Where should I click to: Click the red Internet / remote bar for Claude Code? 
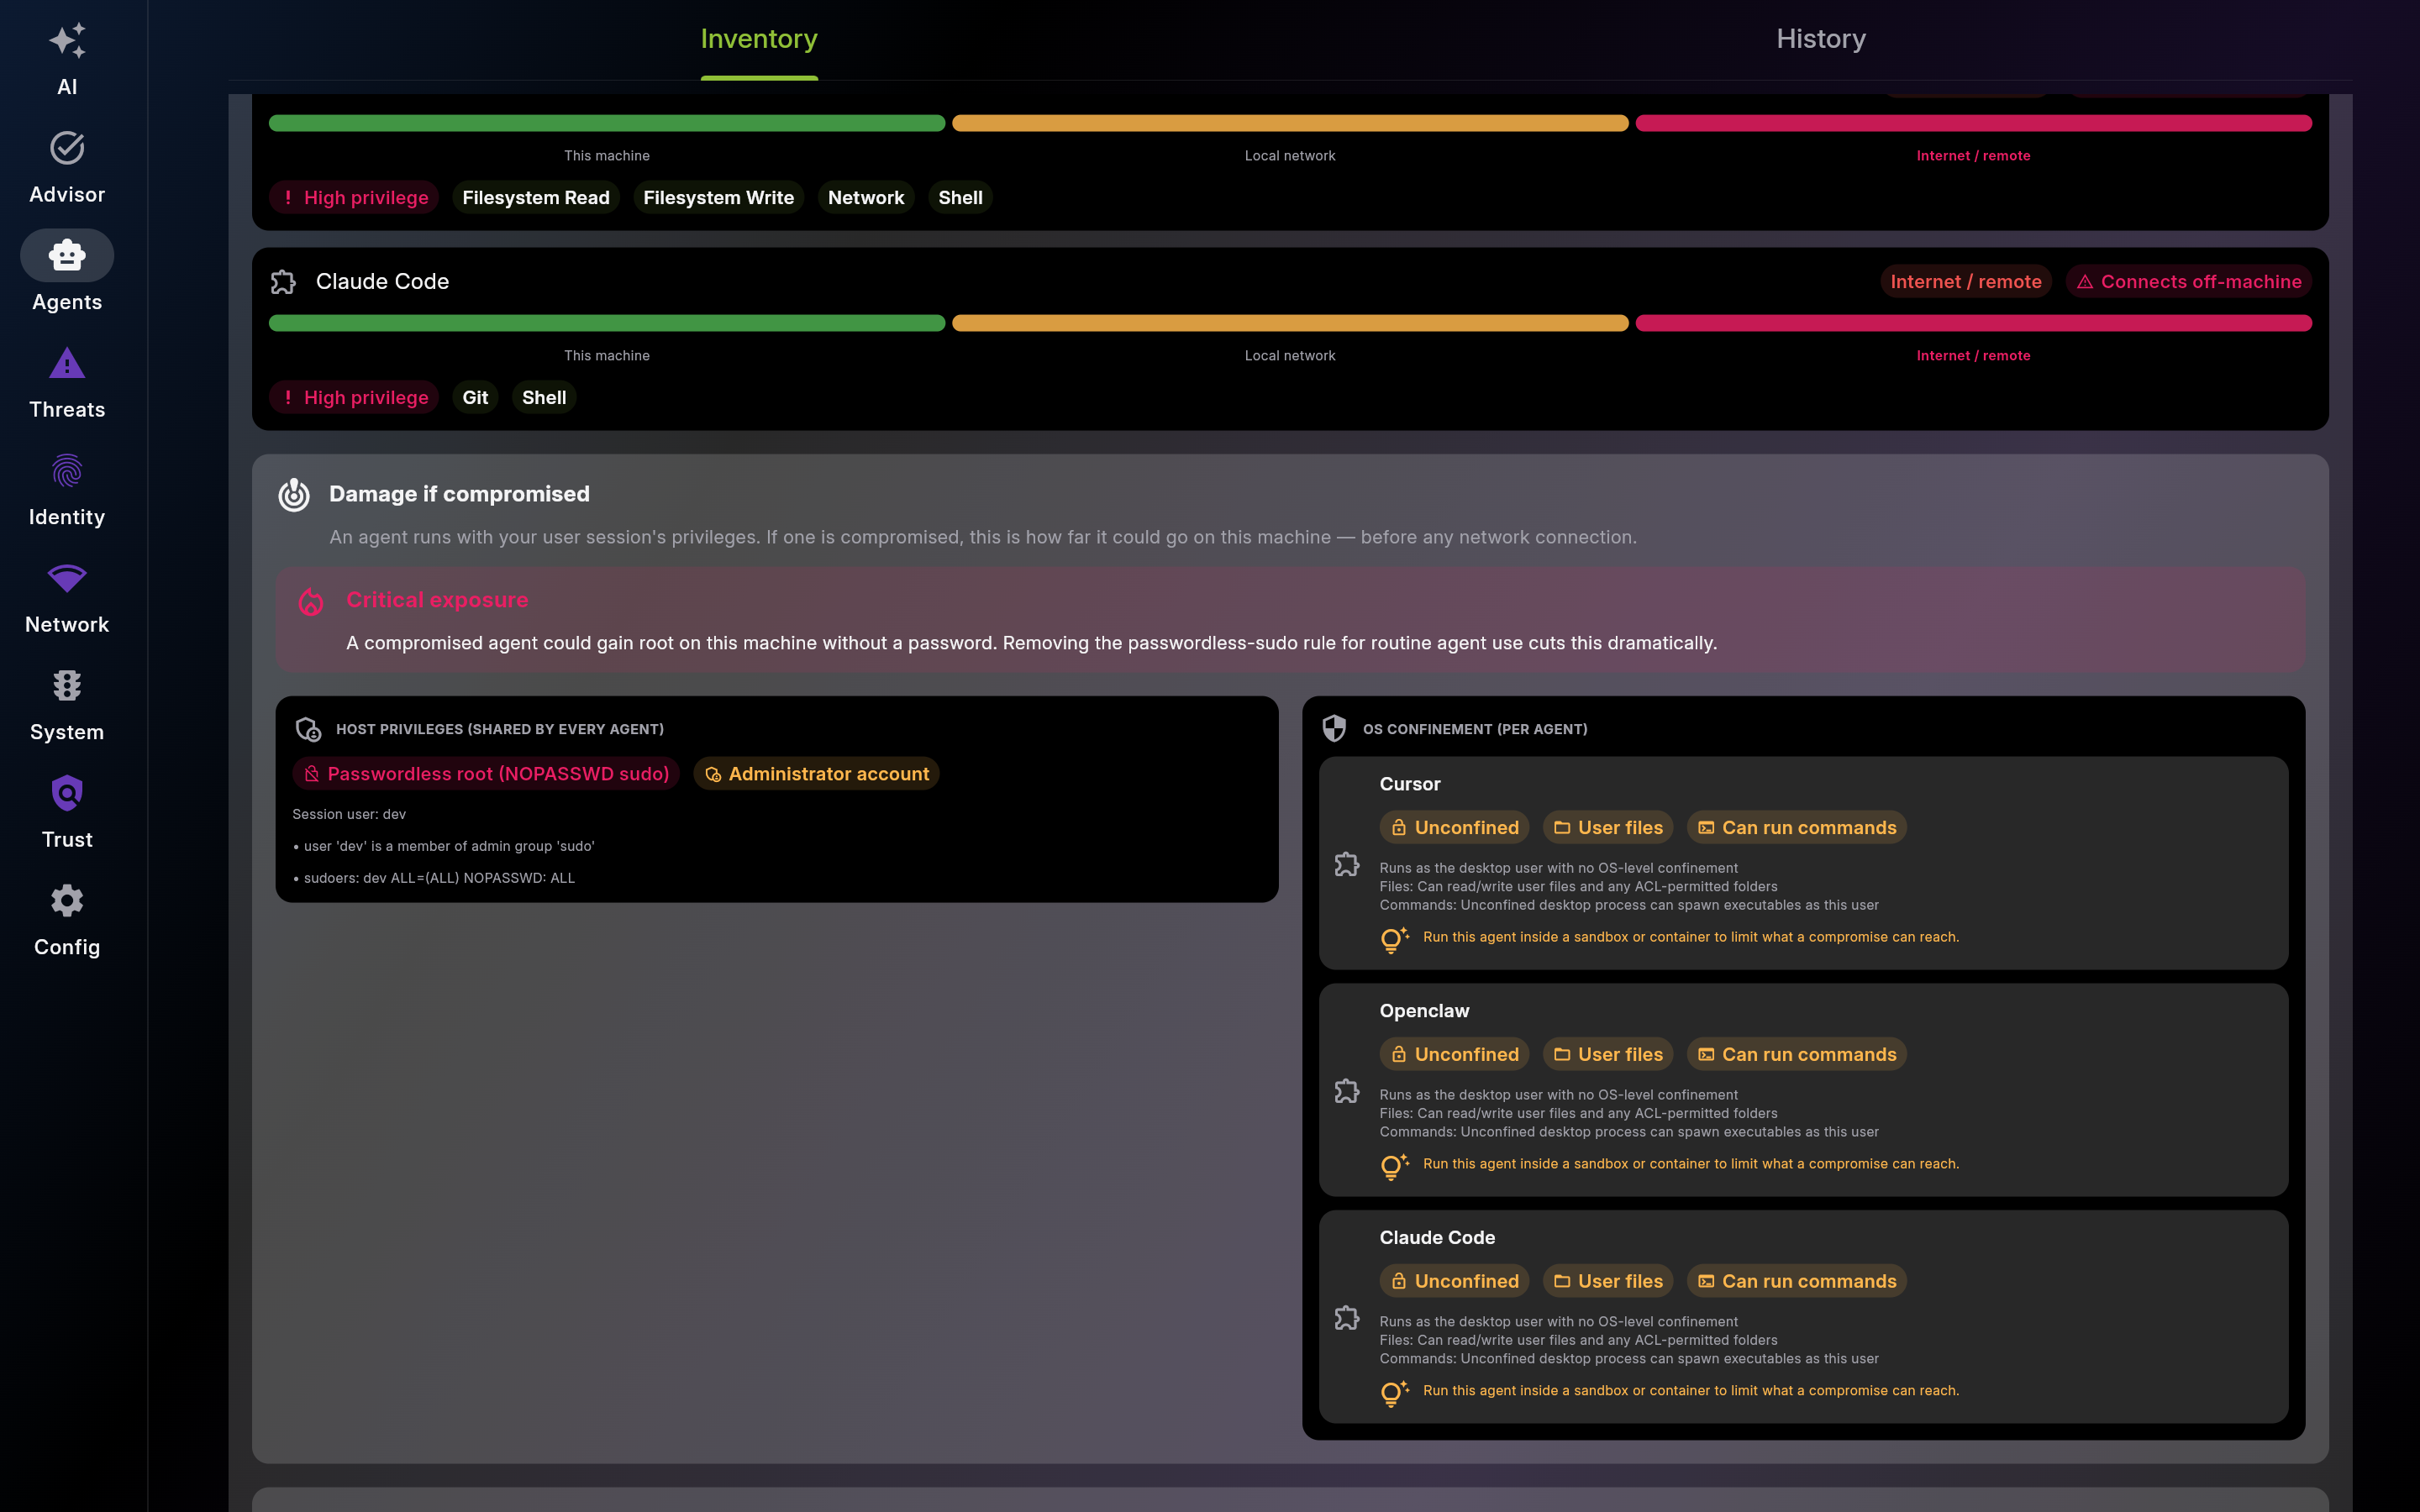pos(1973,323)
